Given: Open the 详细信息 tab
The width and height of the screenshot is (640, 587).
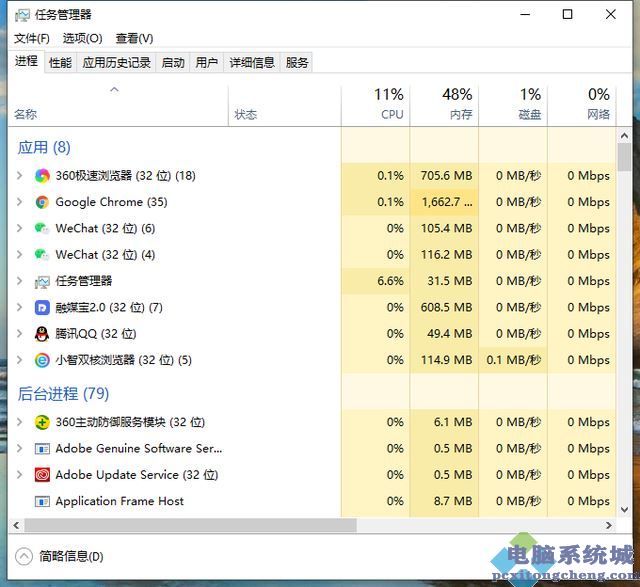Looking at the screenshot, I should 252,62.
